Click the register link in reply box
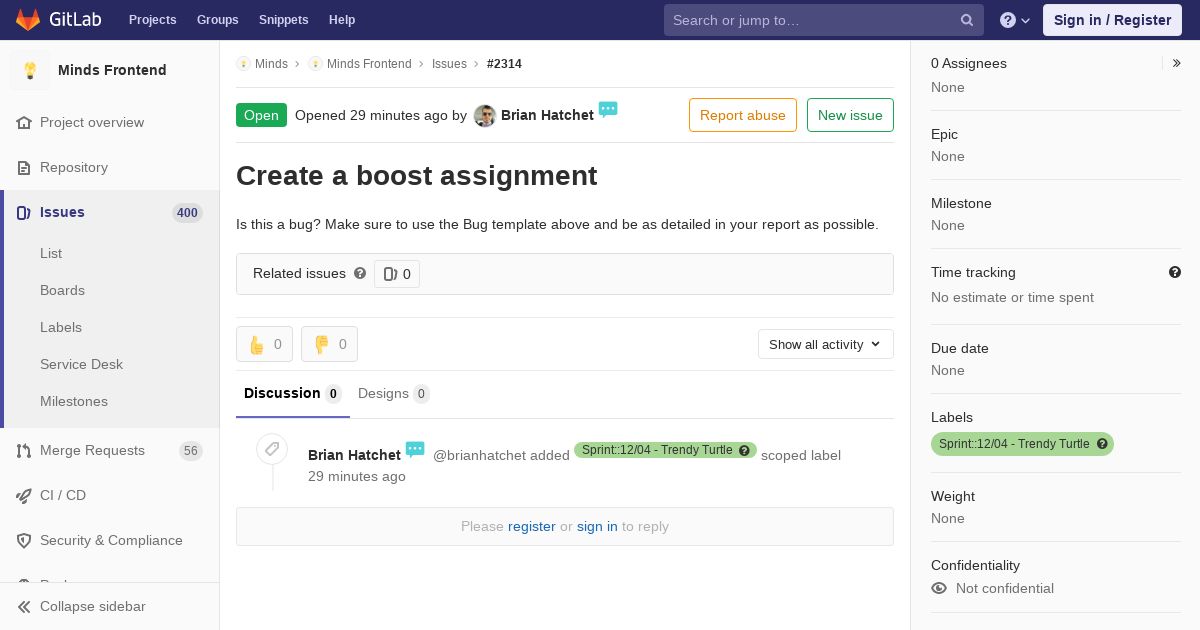This screenshot has height=630, width=1200. pos(532,526)
